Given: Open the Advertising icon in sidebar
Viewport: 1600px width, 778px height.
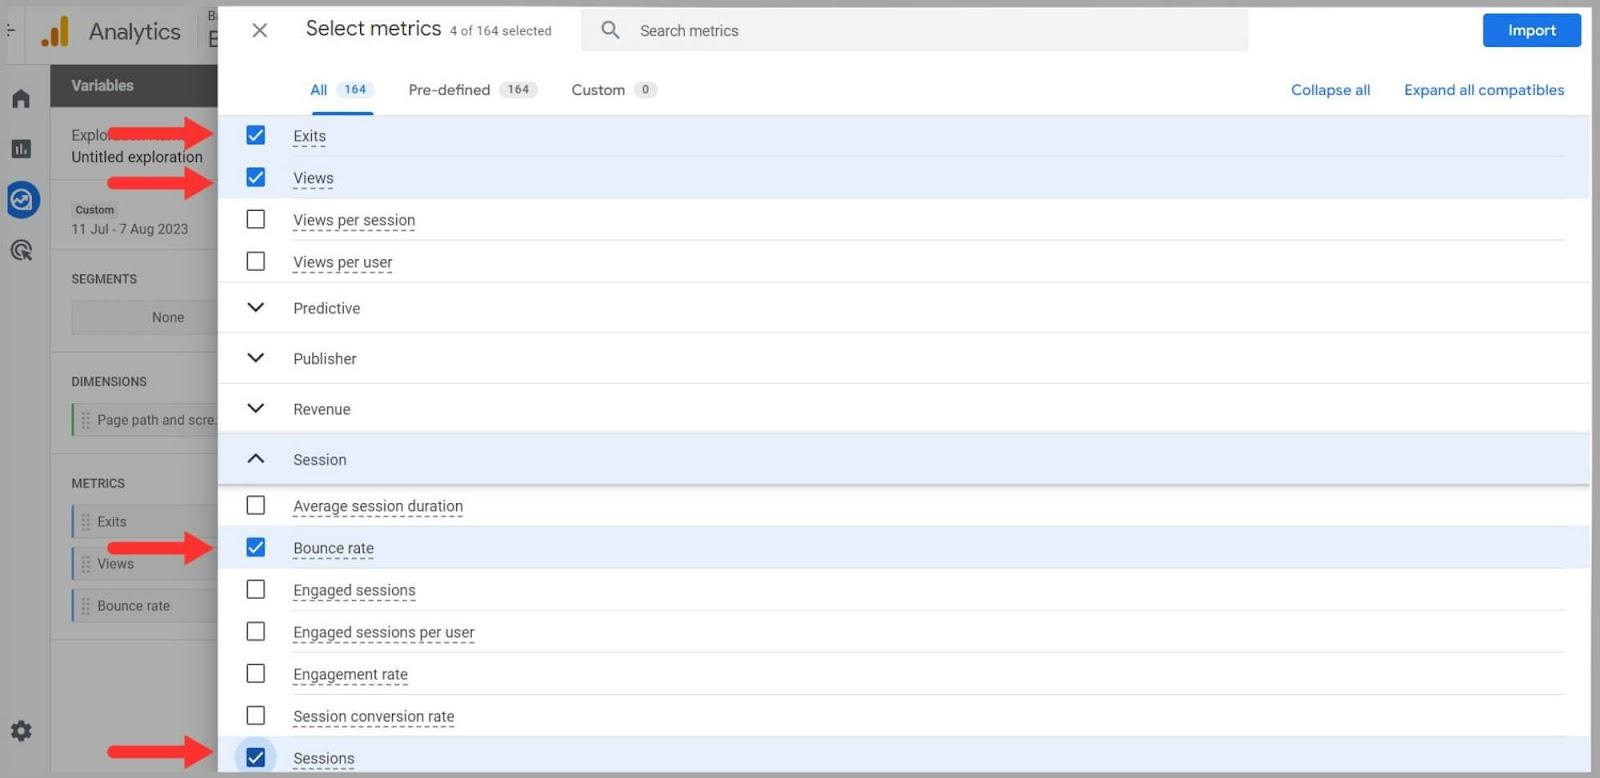Looking at the screenshot, I should pos(21,250).
